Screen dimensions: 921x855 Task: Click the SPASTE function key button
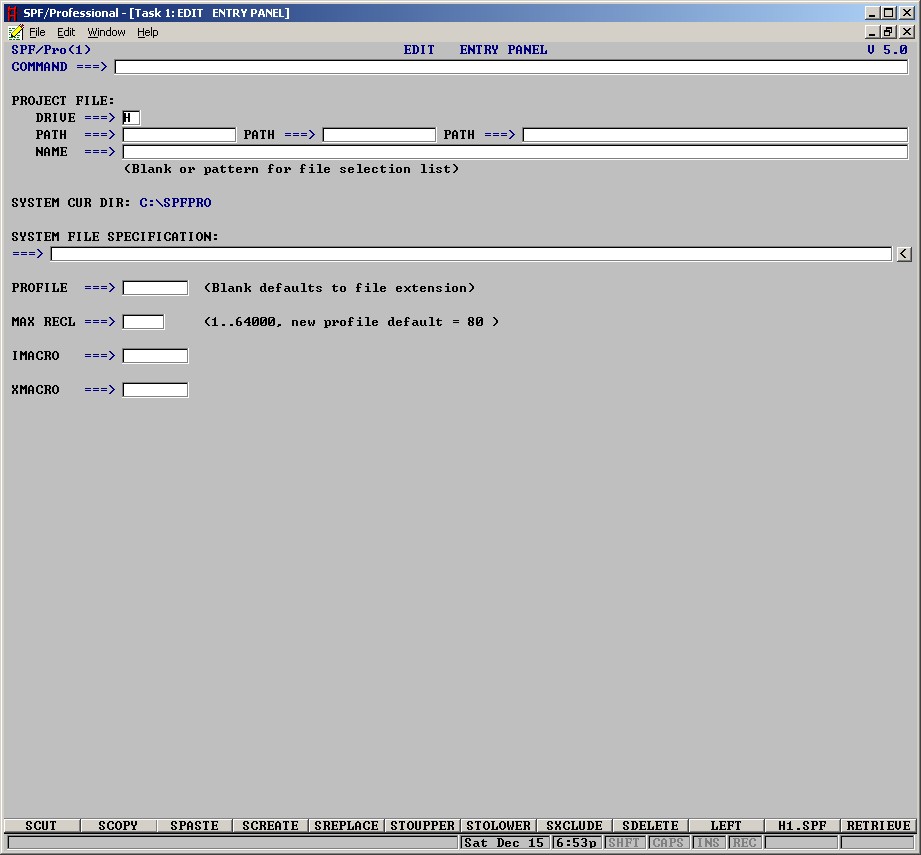[194, 826]
